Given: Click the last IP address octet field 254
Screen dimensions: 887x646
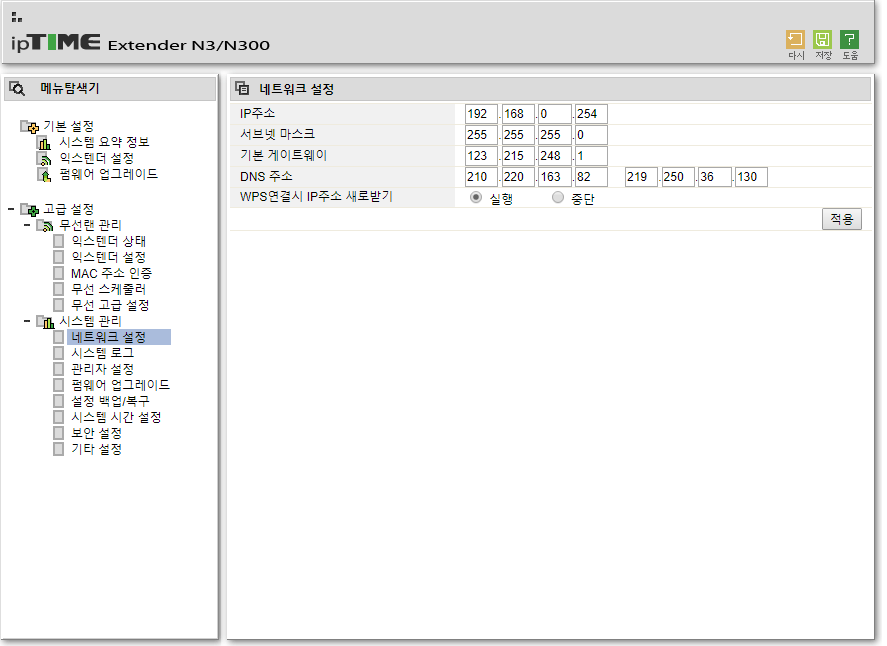Looking at the screenshot, I should point(591,114).
